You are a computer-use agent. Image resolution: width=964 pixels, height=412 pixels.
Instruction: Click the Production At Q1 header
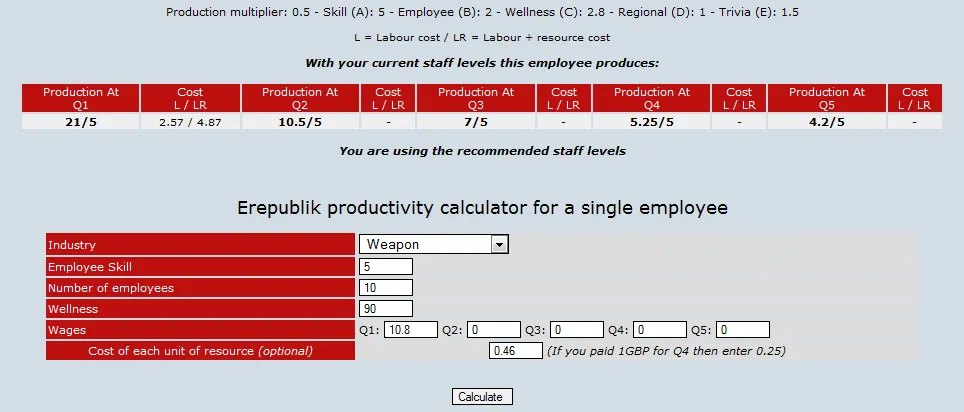tap(81, 98)
